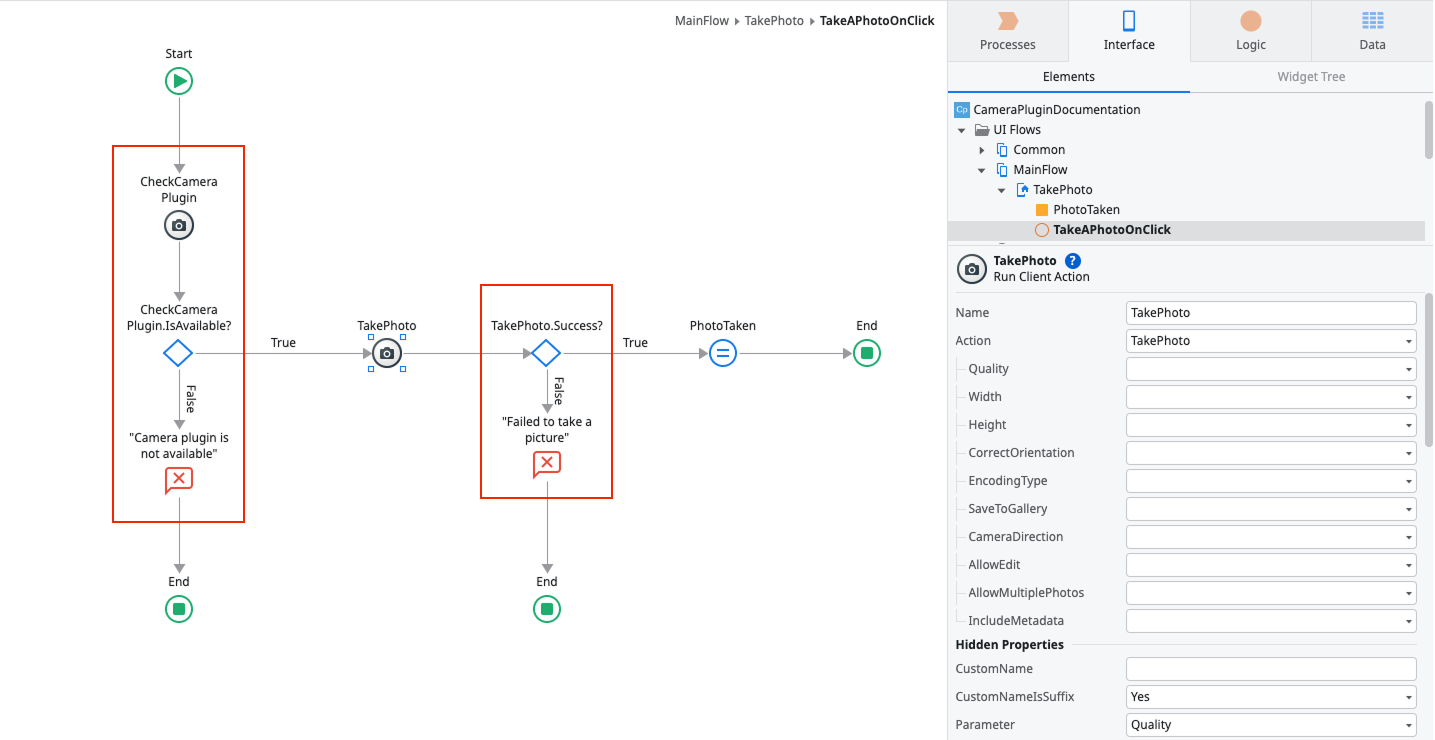Click the properties panel scrollbar
Viewport: 1435px width, 740px height.
(1428, 370)
